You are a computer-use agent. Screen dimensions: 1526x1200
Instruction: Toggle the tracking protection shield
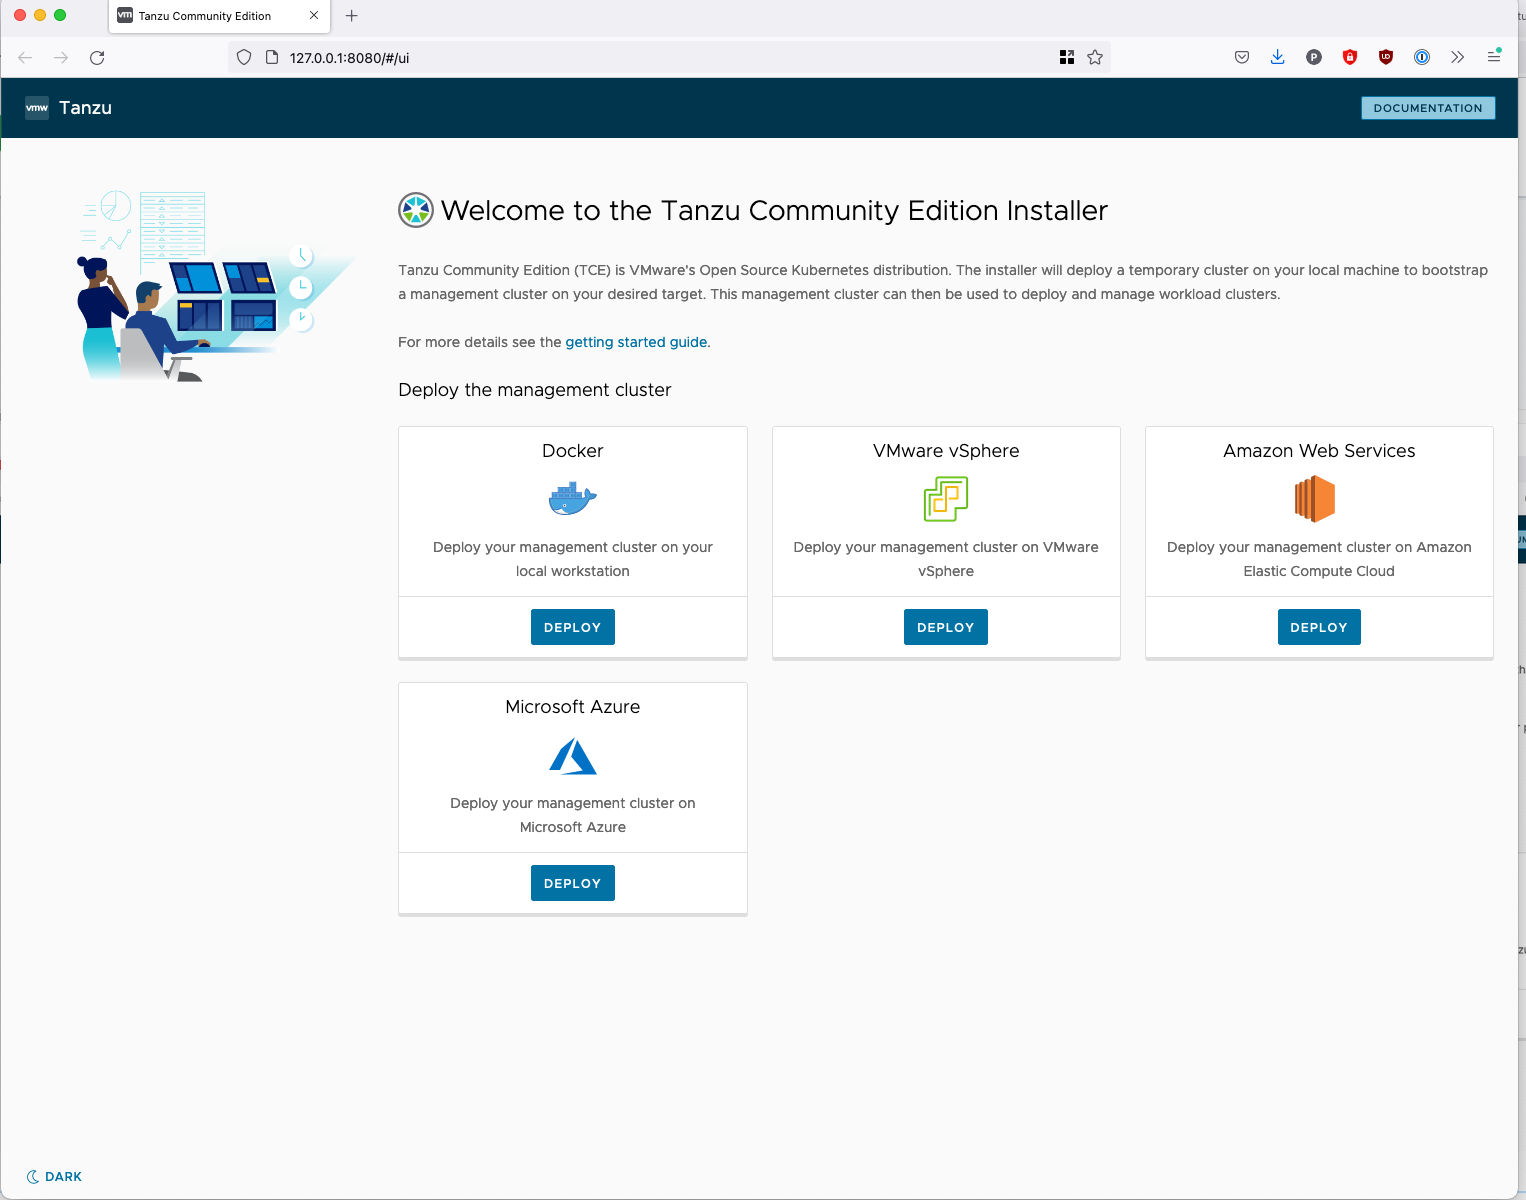click(243, 57)
